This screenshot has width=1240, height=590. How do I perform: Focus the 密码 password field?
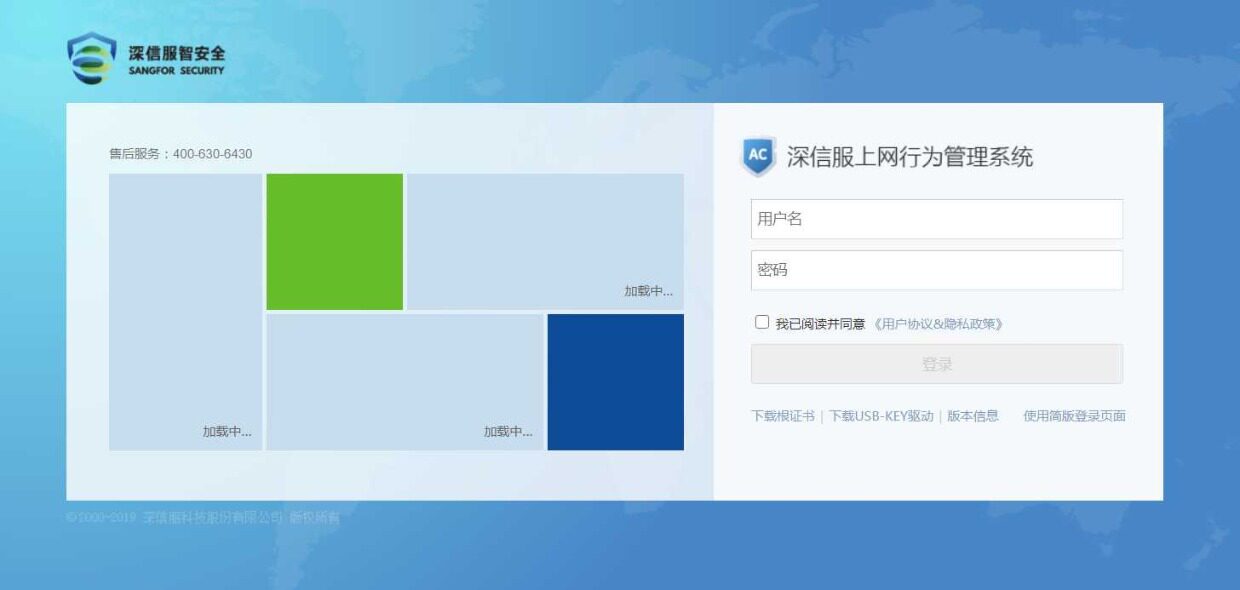point(937,270)
